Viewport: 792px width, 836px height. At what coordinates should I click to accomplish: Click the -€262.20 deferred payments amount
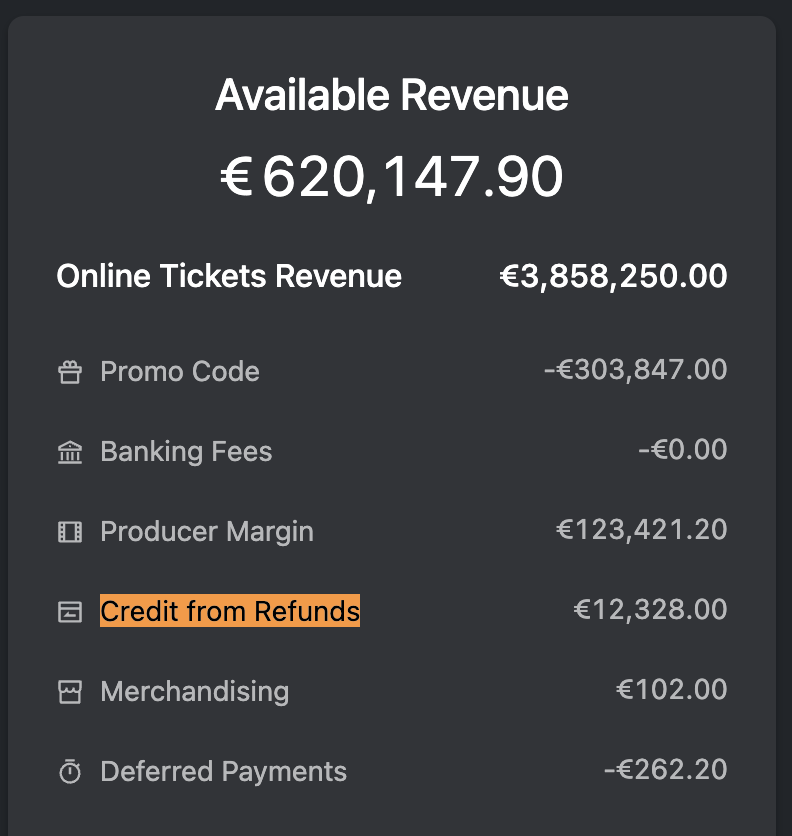click(x=666, y=770)
